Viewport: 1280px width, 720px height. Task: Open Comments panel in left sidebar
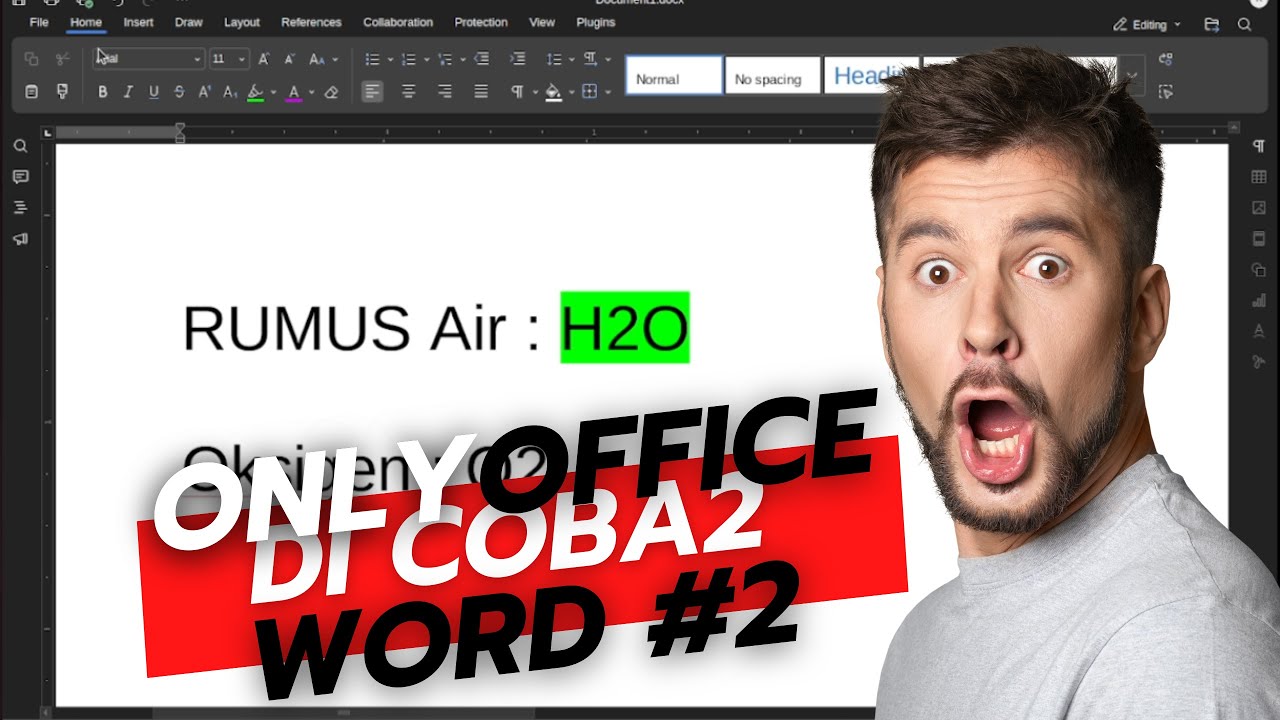tap(20, 177)
